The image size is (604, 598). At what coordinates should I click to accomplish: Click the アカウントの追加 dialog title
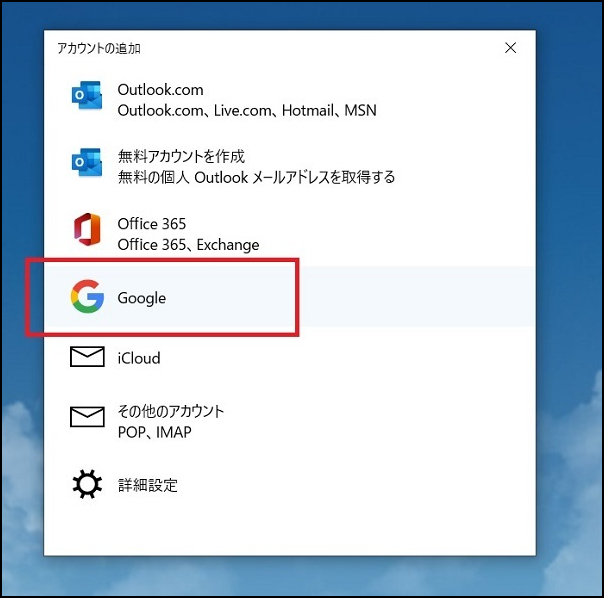98,48
